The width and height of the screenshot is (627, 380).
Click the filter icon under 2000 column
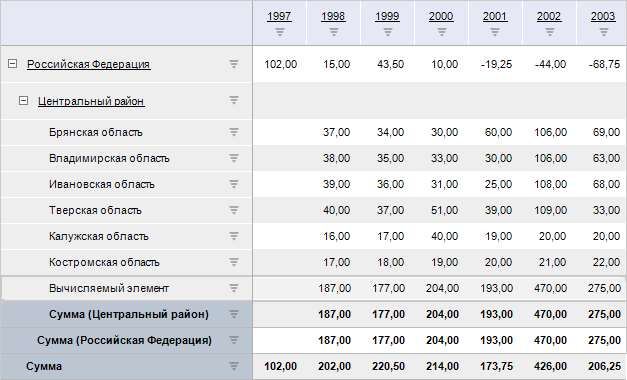[x=442, y=32]
